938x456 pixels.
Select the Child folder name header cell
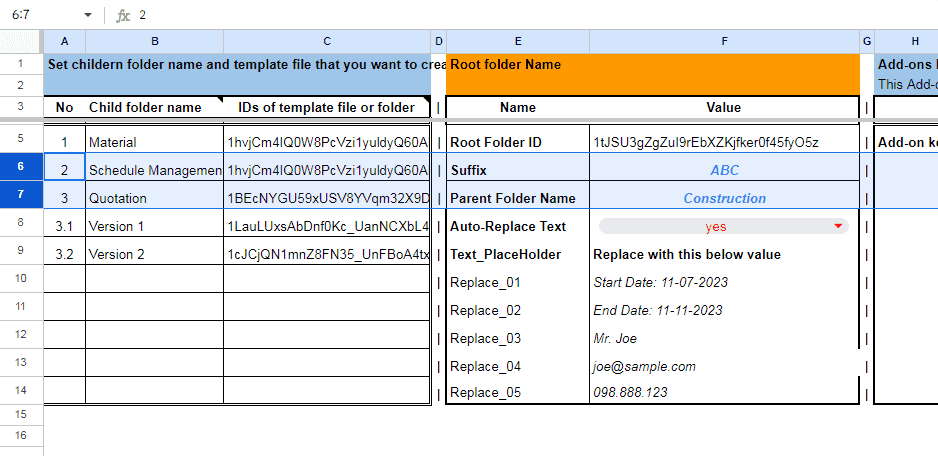click(154, 107)
